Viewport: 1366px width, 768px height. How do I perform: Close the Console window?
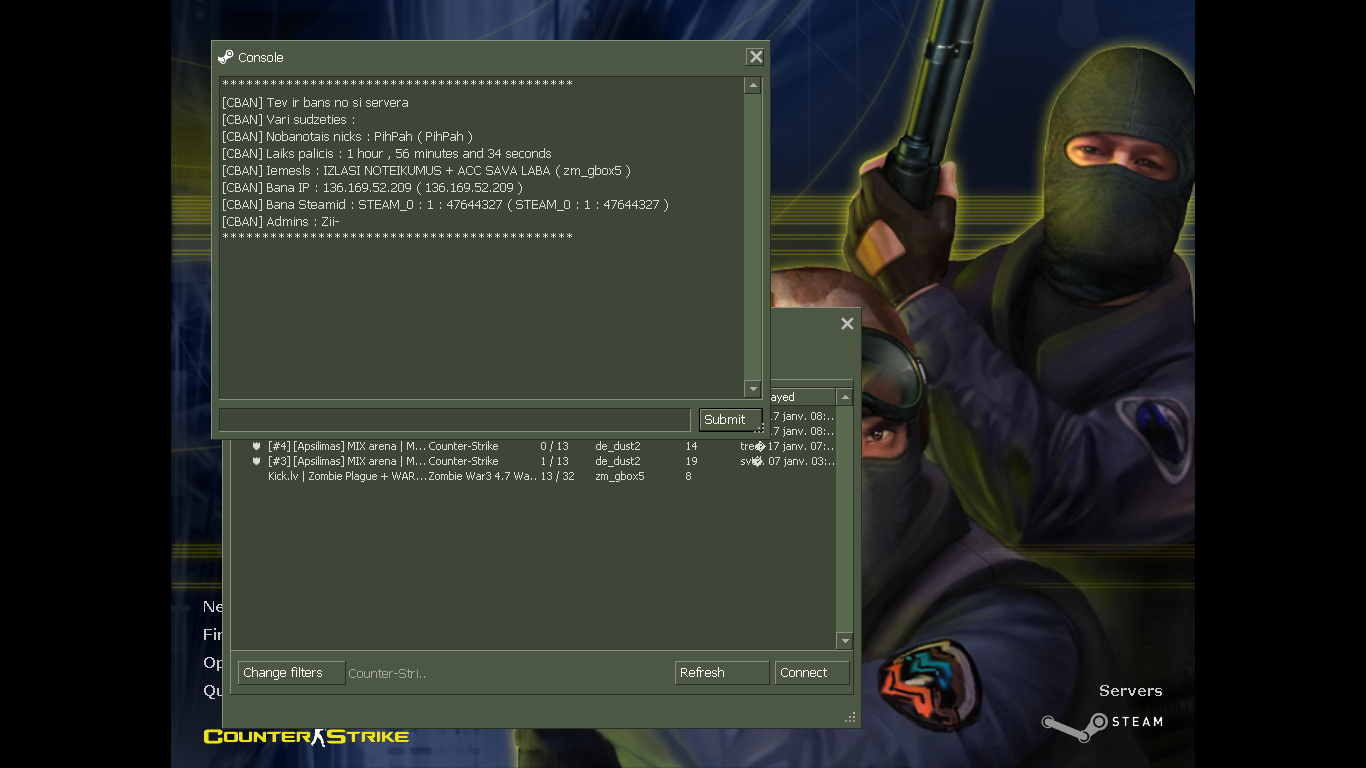[756, 57]
